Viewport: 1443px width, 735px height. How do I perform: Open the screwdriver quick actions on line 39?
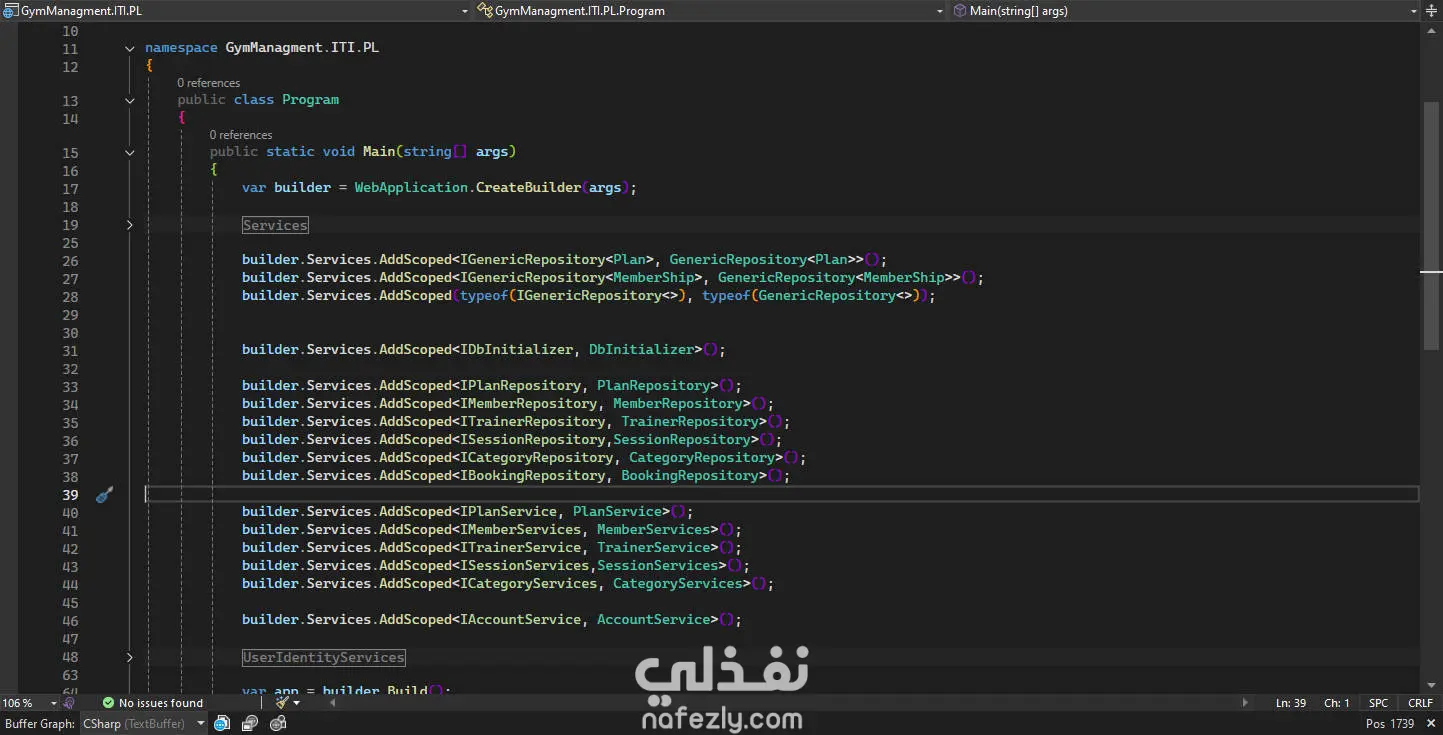(105, 494)
